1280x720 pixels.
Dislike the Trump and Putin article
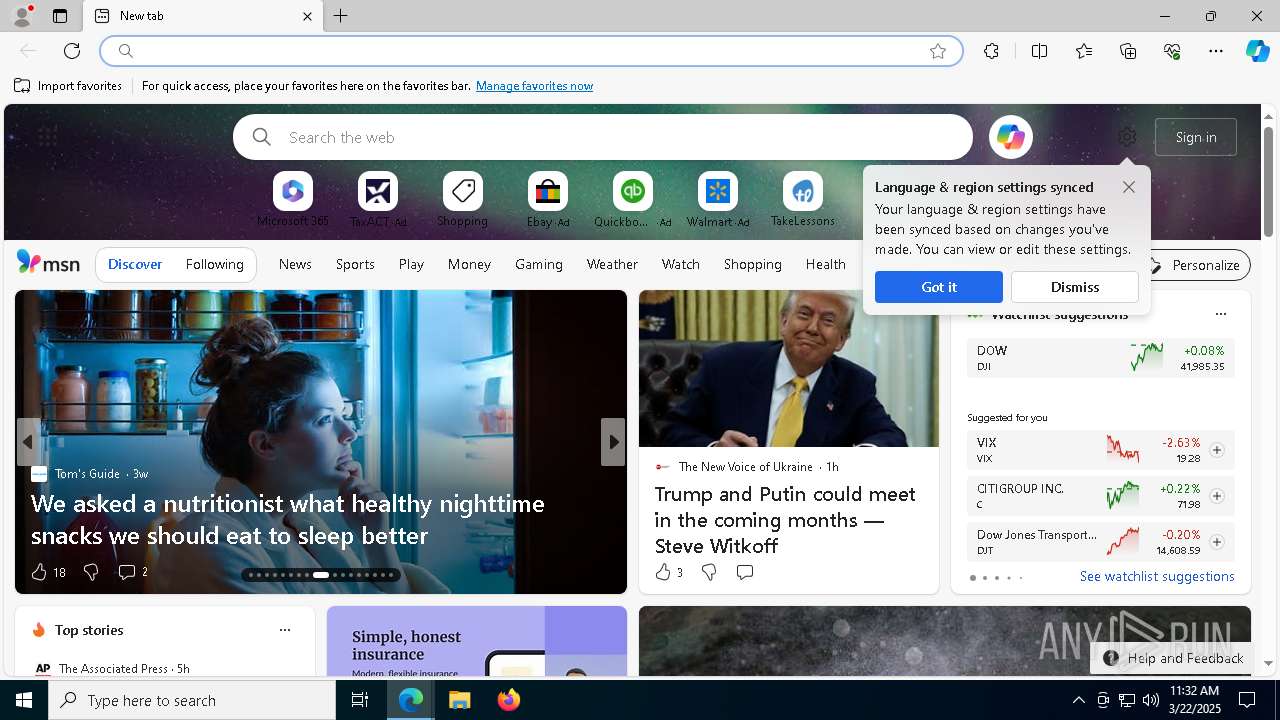(709, 572)
